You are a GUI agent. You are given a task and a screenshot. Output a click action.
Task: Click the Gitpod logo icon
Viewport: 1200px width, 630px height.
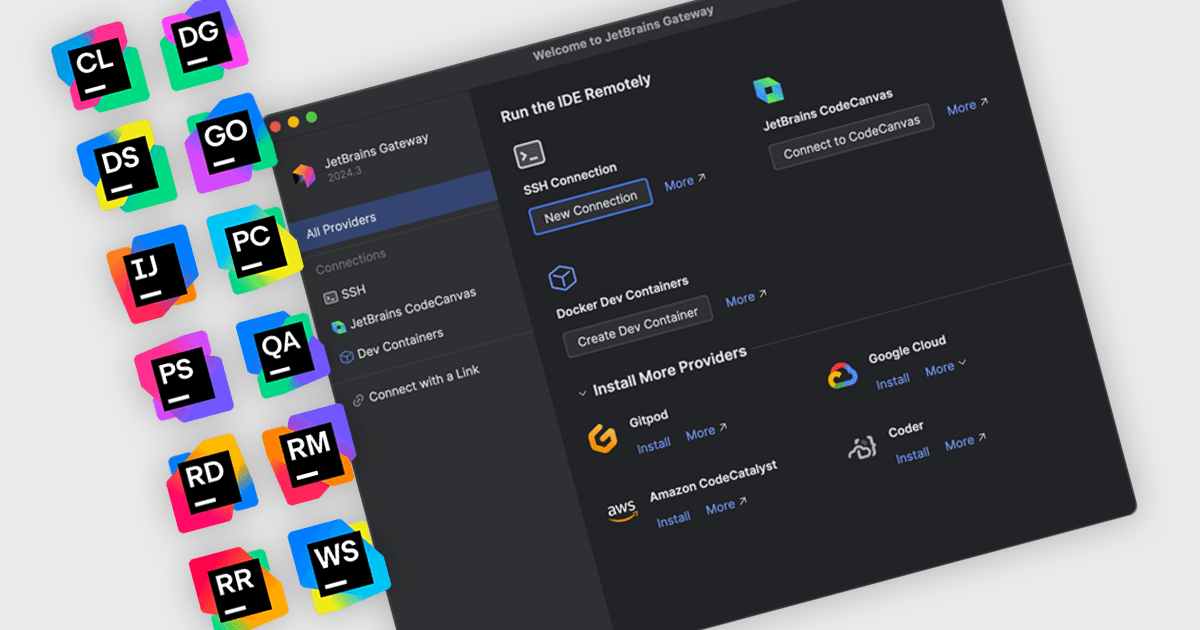[602, 437]
